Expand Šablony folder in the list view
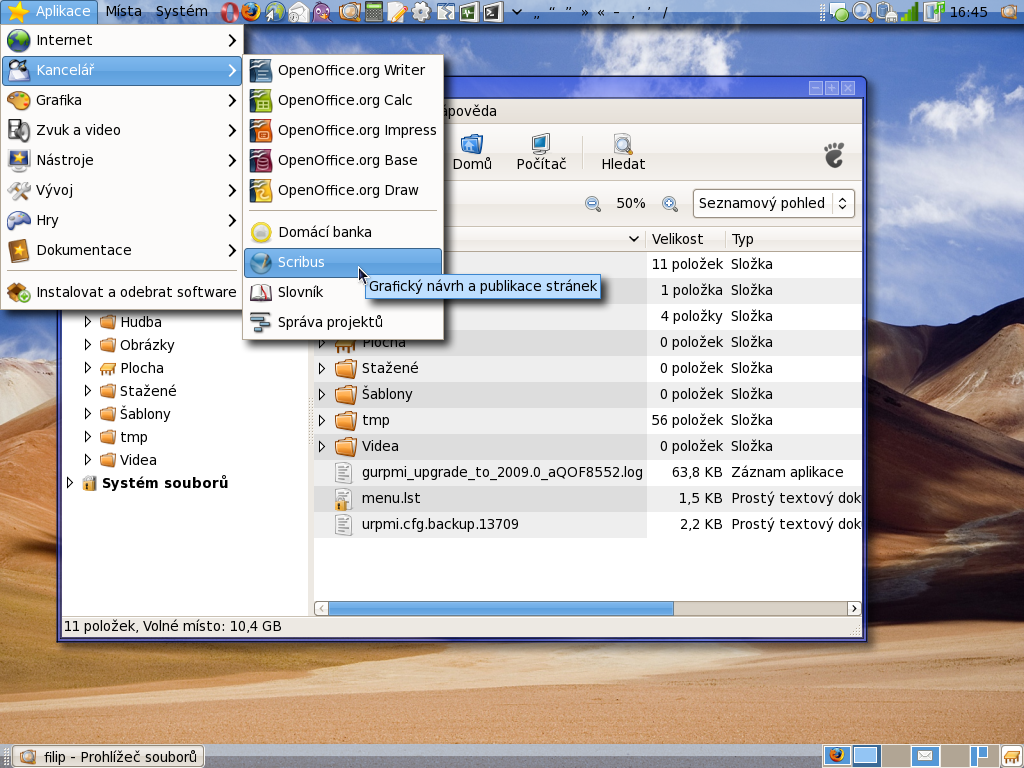1024x768 pixels. pos(322,394)
